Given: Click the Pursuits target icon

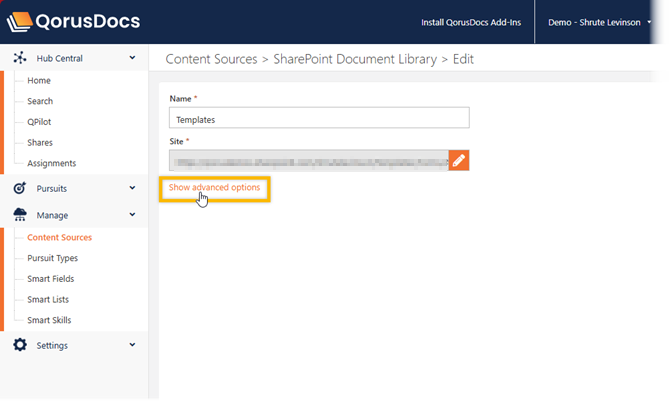Looking at the screenshot, I should [x=20, y=188].
